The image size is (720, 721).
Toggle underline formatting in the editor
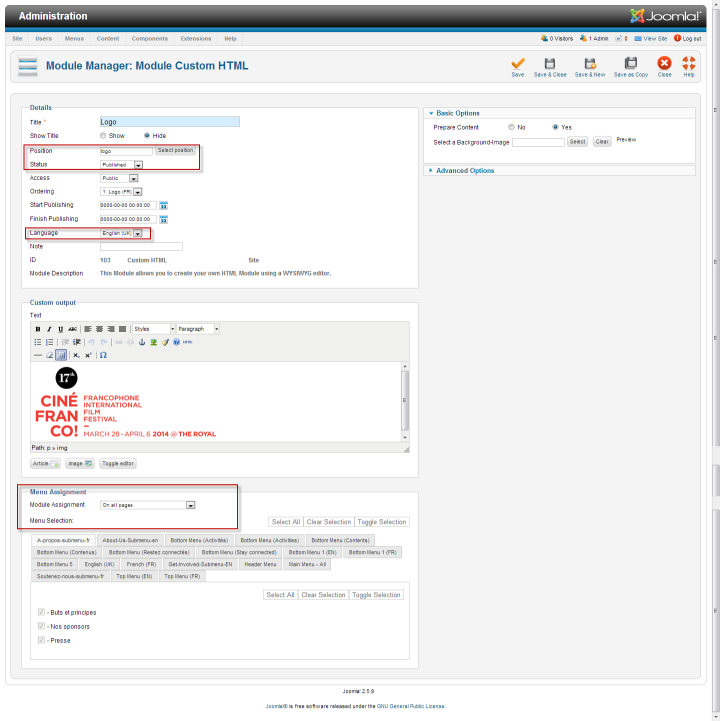(60, 329)
